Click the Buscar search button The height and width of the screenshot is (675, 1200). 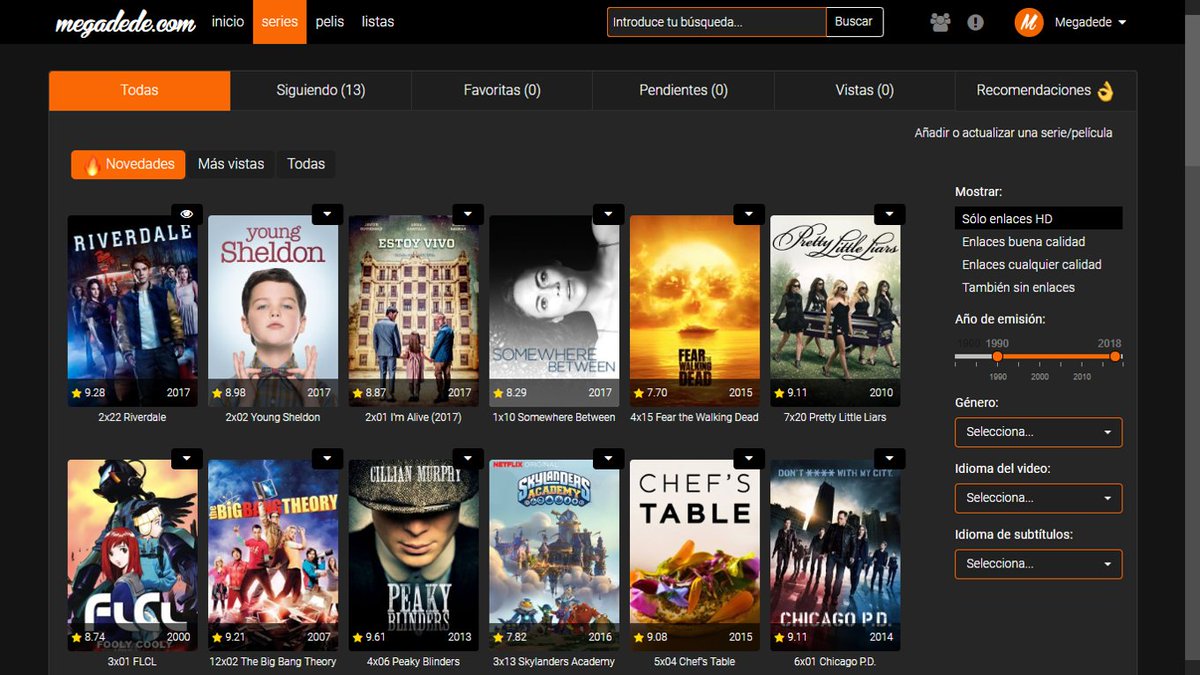[x=854, y=22]
